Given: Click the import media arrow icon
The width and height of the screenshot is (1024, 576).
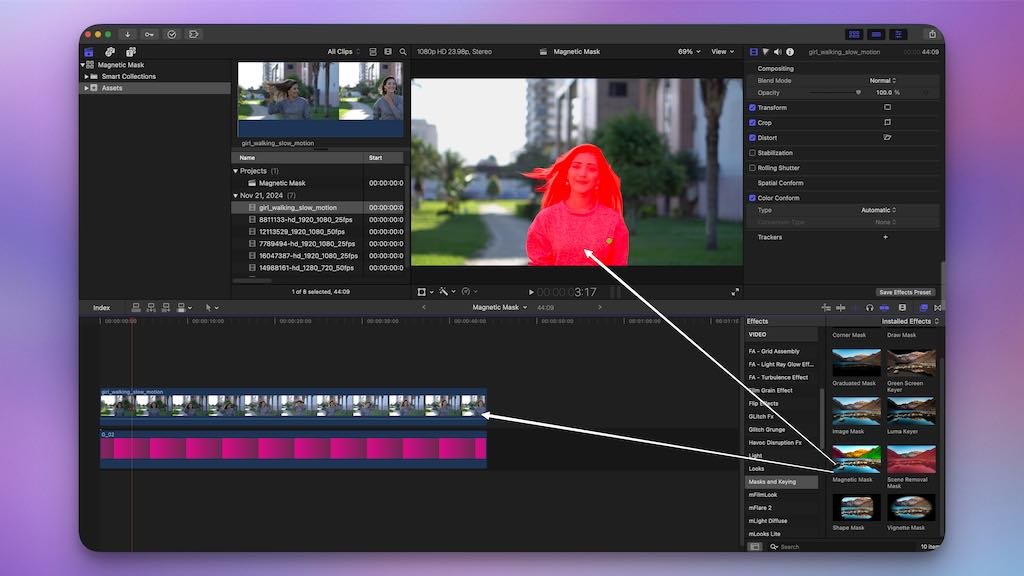Looking at the screenshot, I should click(127, 34).
